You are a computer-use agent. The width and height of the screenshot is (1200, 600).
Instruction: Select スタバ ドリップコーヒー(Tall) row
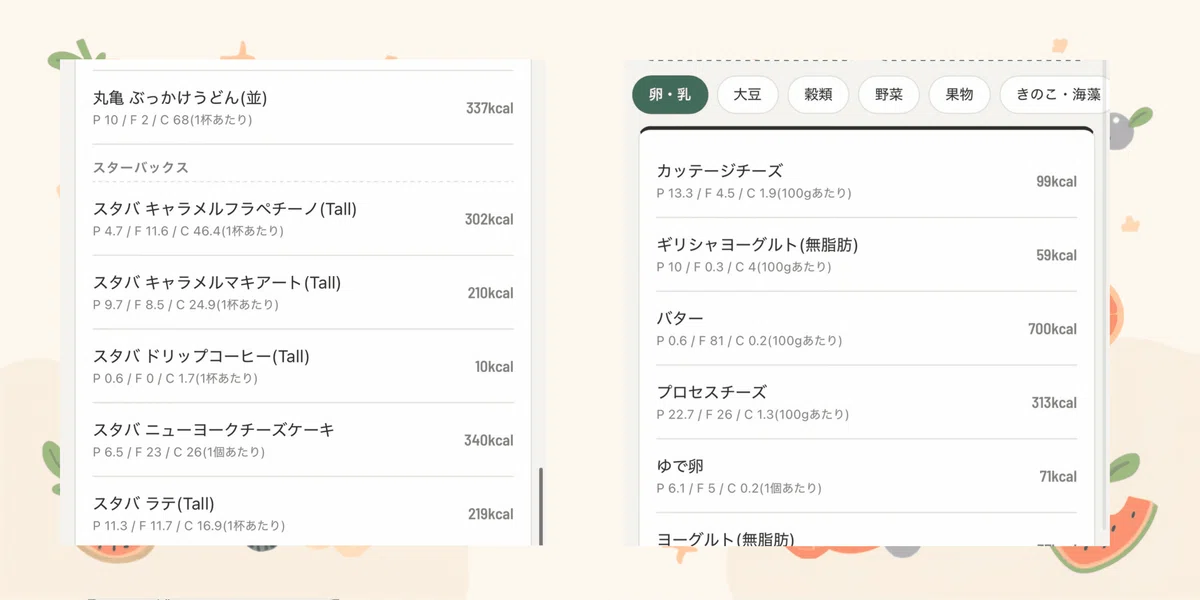point(303,367)
